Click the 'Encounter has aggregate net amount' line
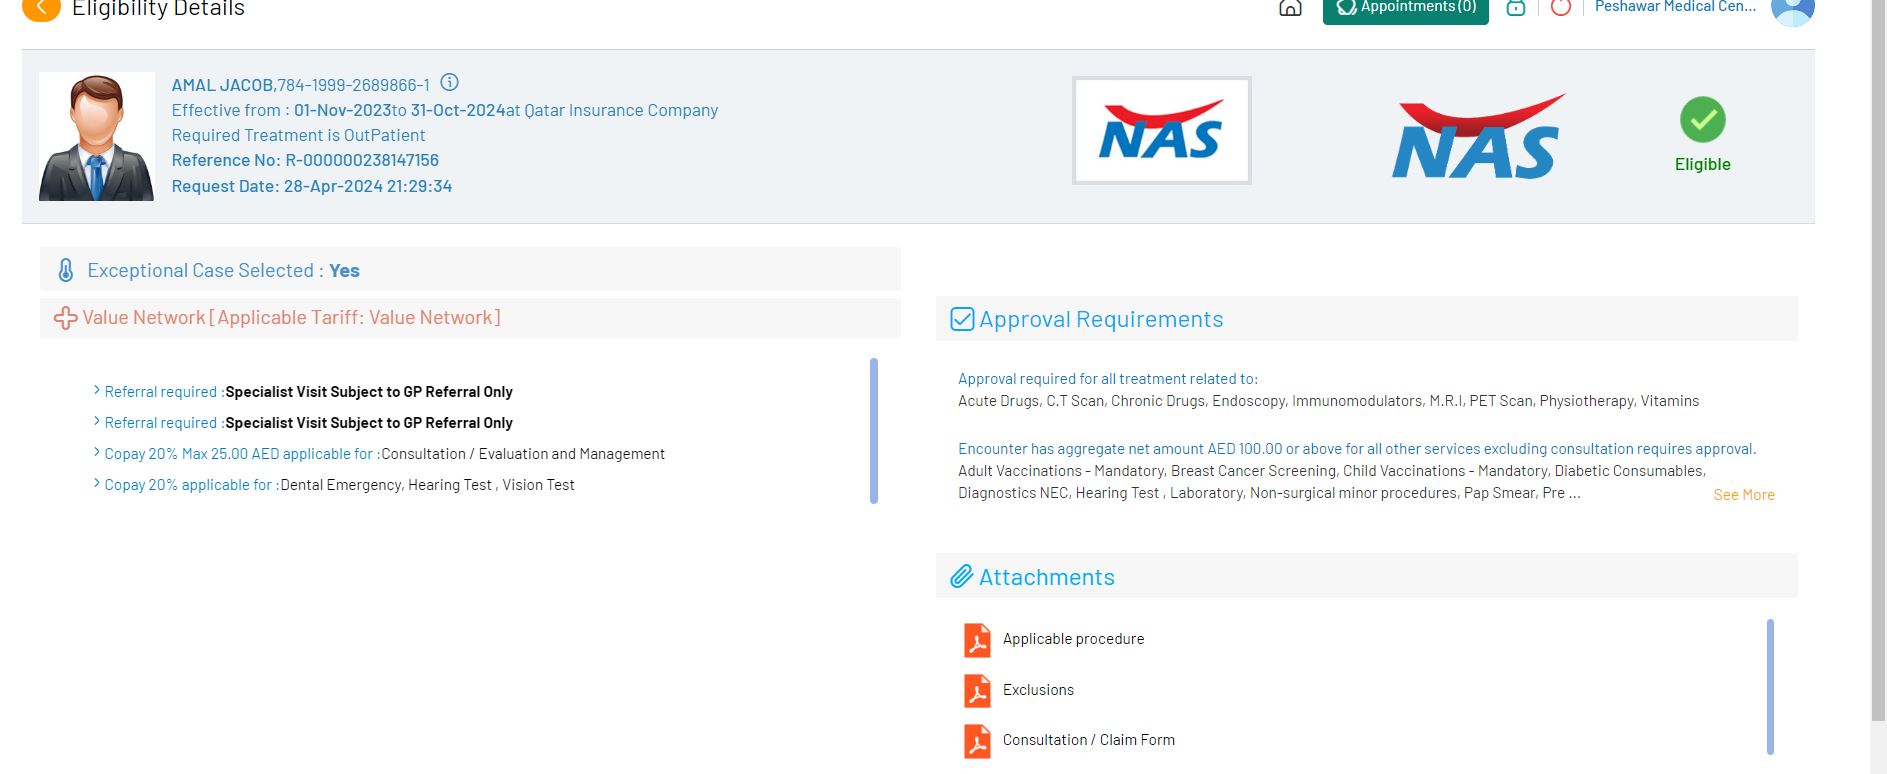Image resolution: width=1887 pixels, height=774 pixels. click(x=1357, y=449)
